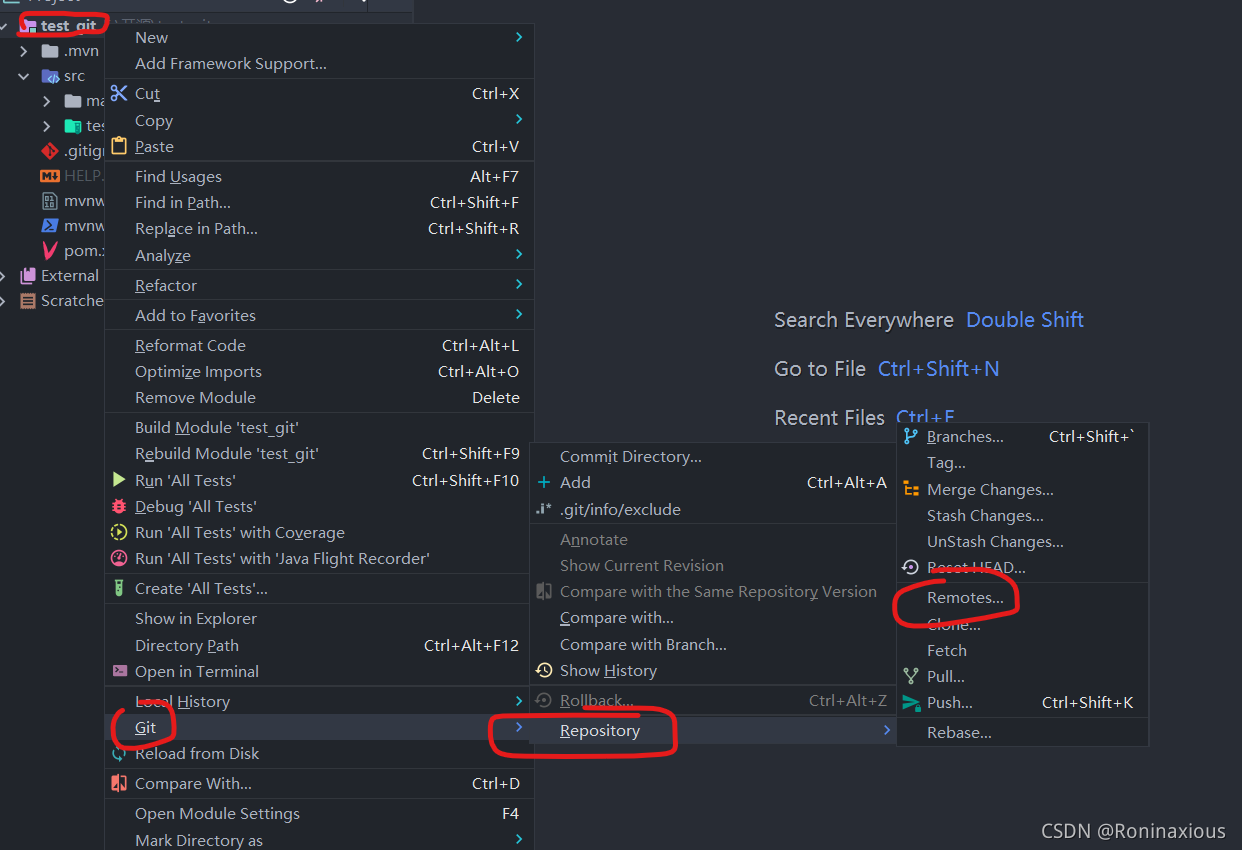Select Show in Explorer entry
Image resolution: width=1242 pixels, height=850 pixels.
(x=319, y=618)
